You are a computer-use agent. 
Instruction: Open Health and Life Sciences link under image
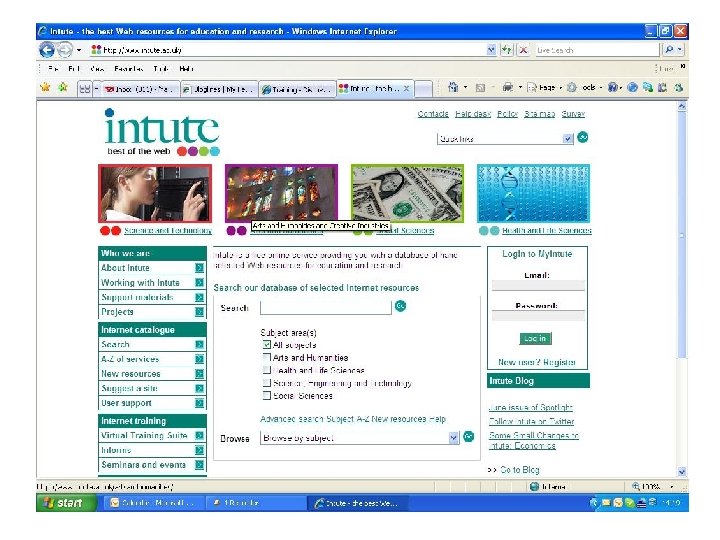point(546,231)
